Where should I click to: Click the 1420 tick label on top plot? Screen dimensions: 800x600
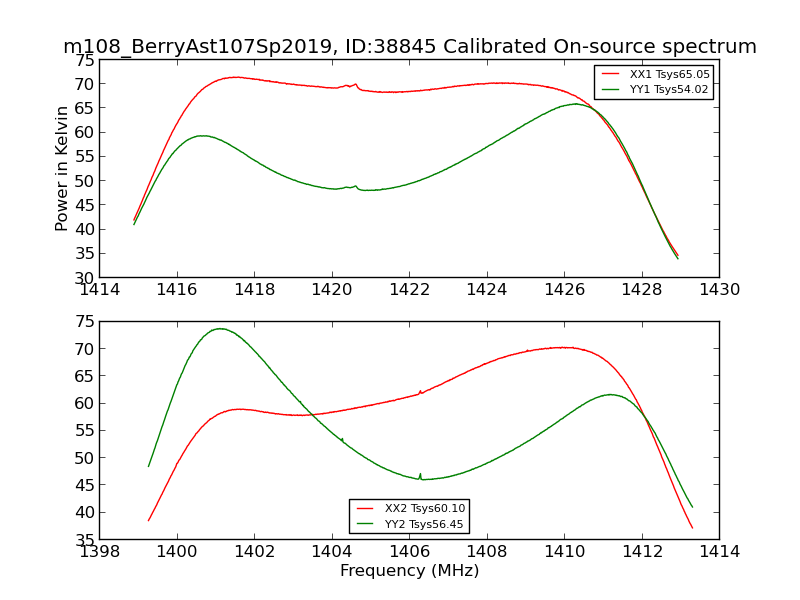coord(332,290)
